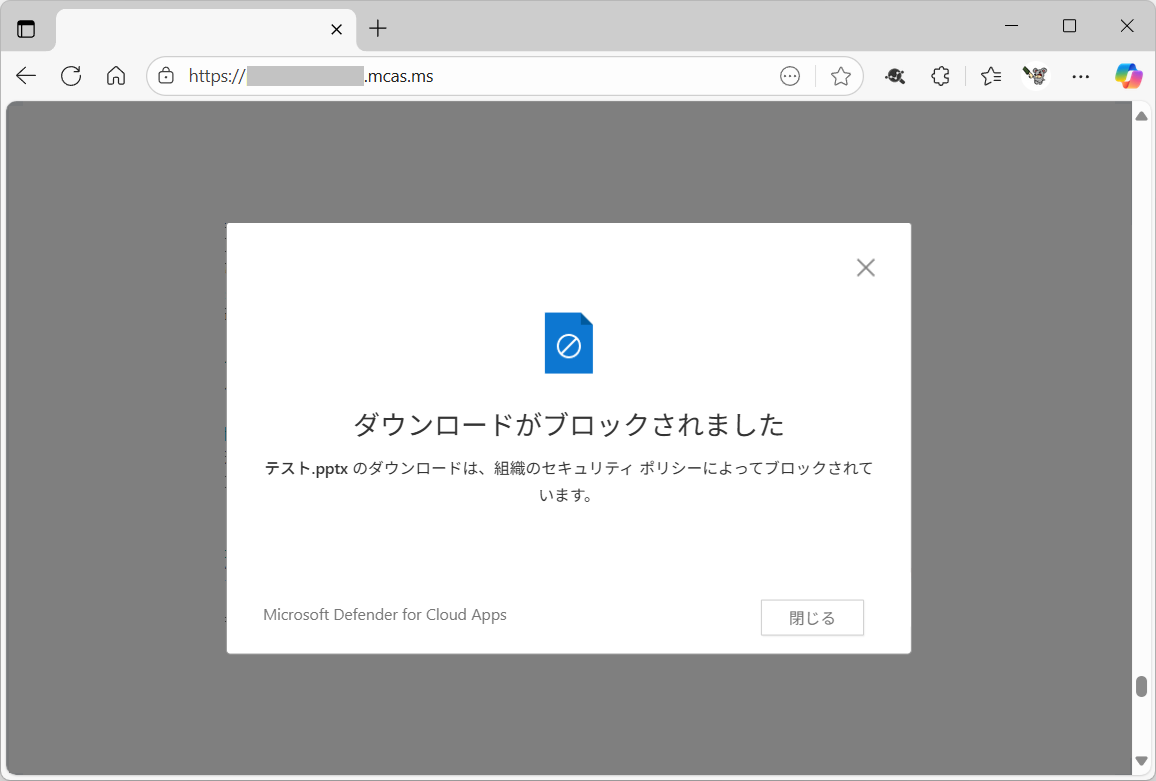Open the address bar more options circle
This screenshot has height=781, width=1156.
tap(790, 76)
